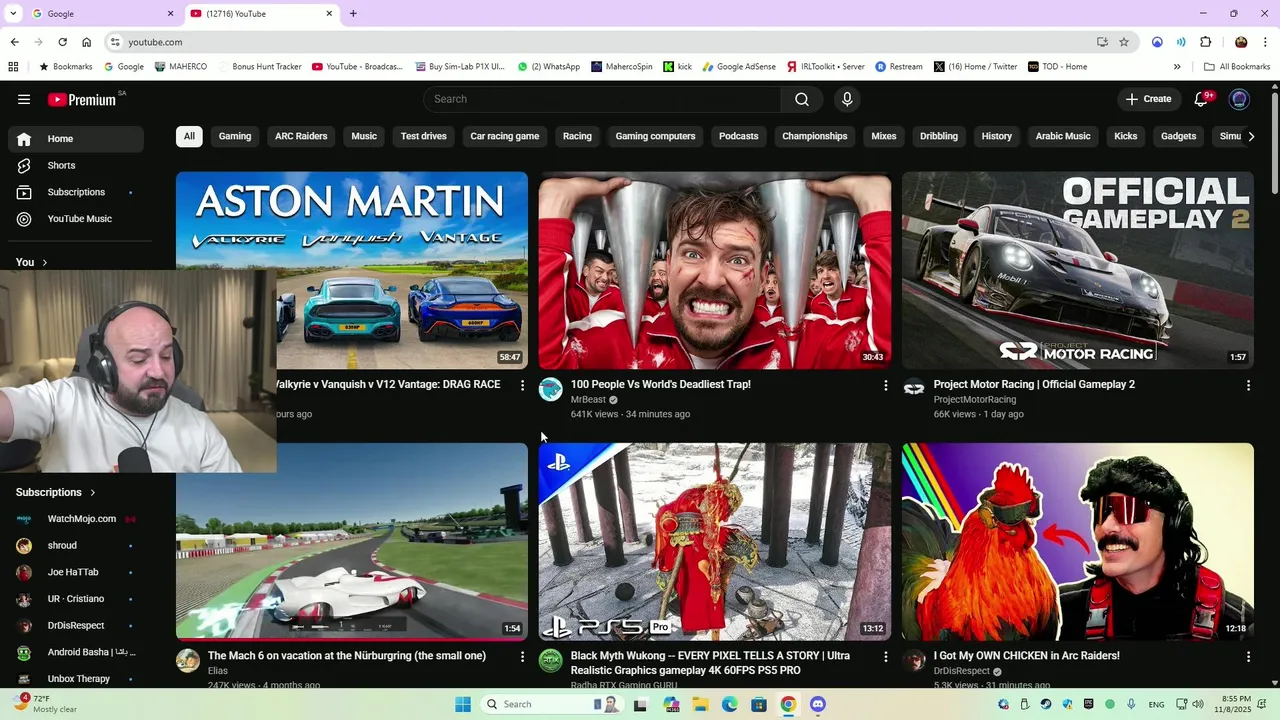Select the Arabic Music chip
This screenshot has width=1280, height=720.
[x=1063, y=136]
